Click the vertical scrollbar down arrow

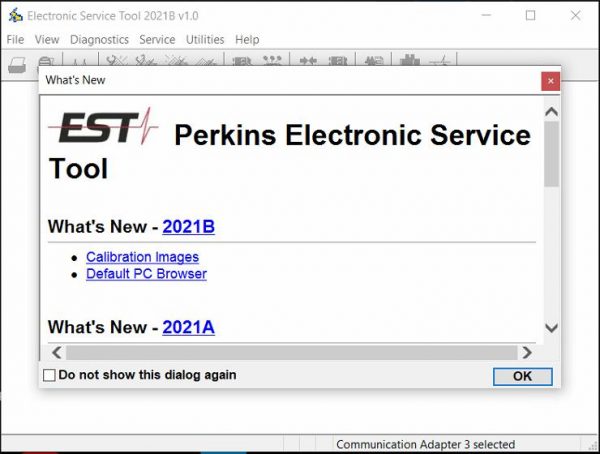551,328
